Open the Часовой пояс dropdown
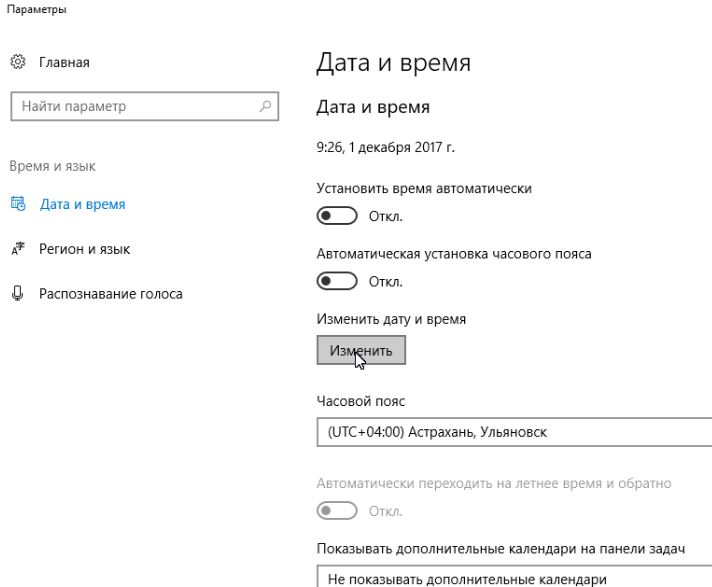Screen dimensions: 712x587 point(514,432)
